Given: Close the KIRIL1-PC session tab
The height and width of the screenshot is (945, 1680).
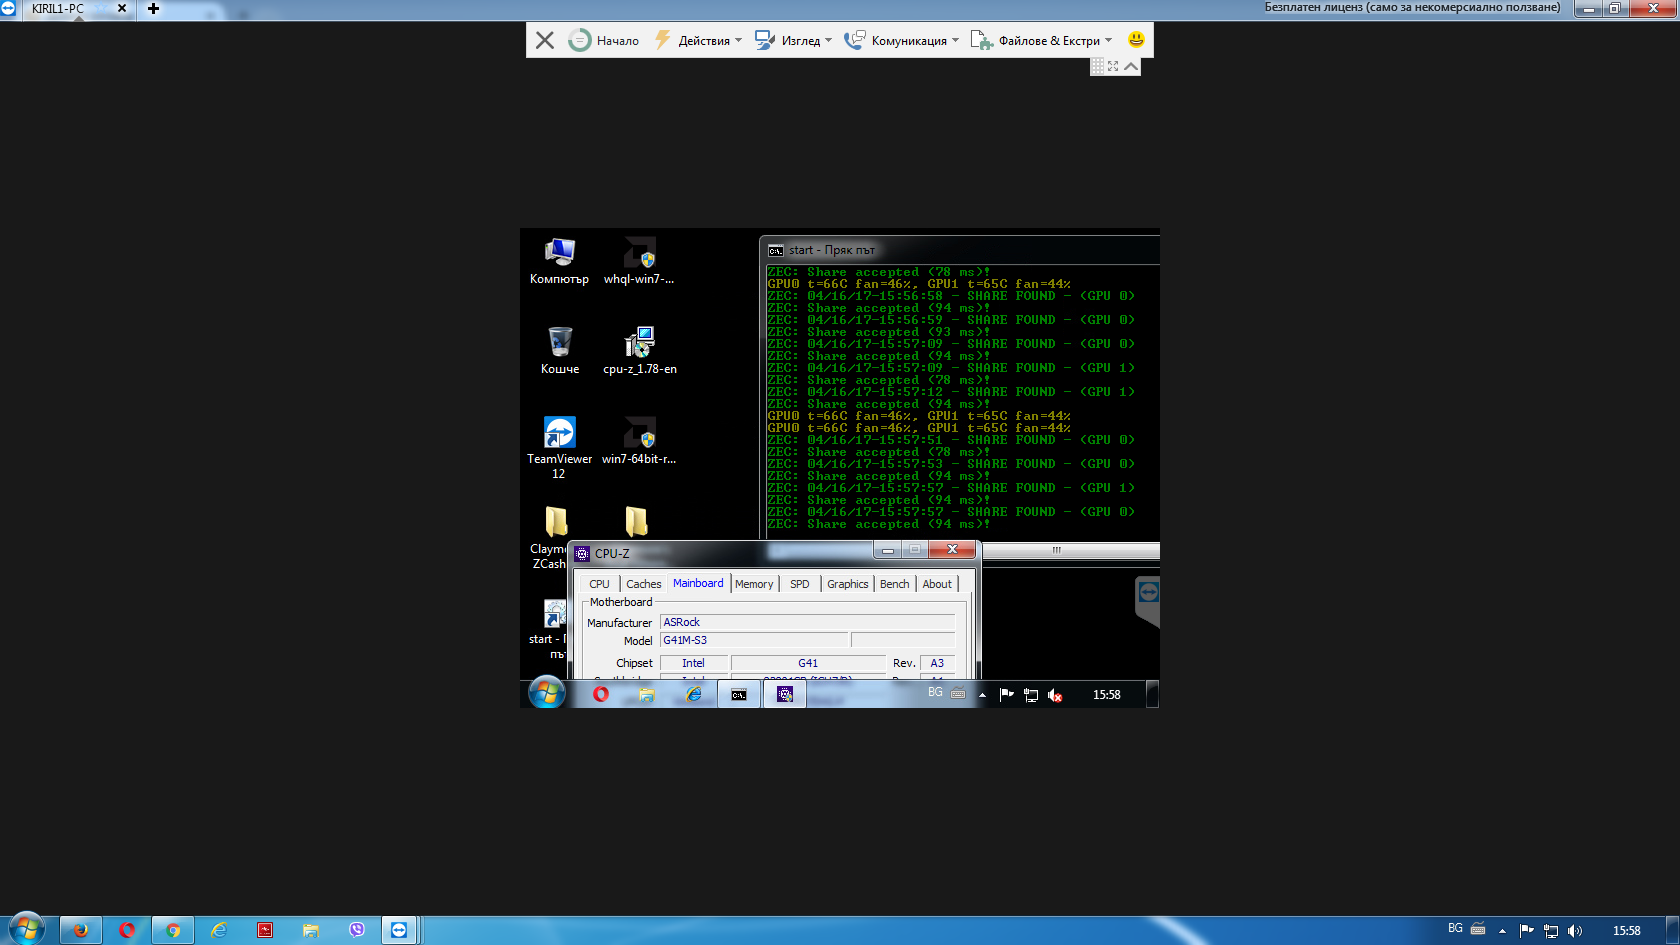Looking at the screenshot, I should tap(122, 8).
